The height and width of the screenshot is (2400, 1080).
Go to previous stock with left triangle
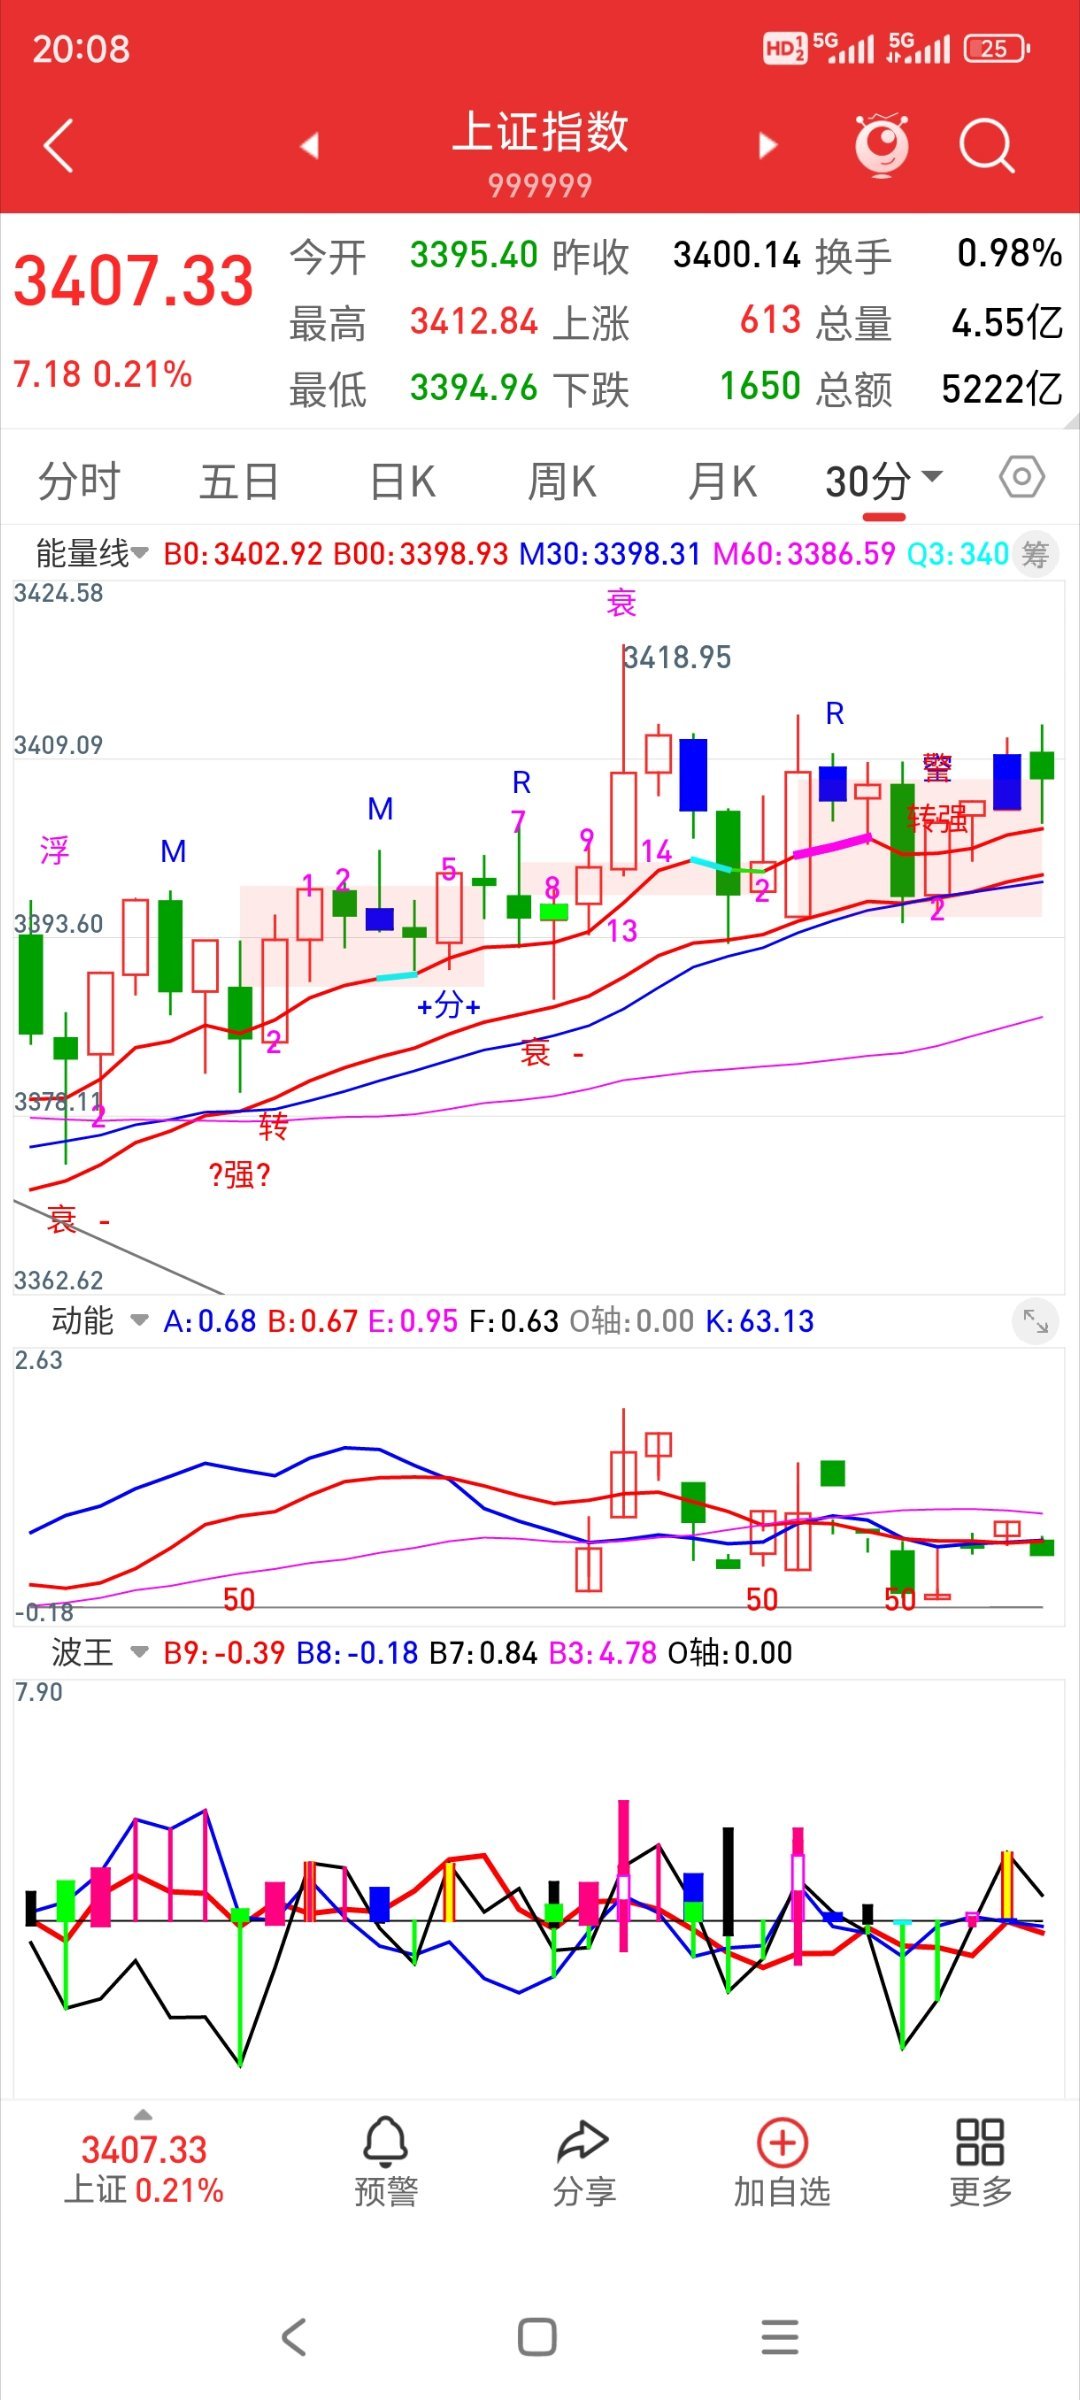(x=310, y=146)
